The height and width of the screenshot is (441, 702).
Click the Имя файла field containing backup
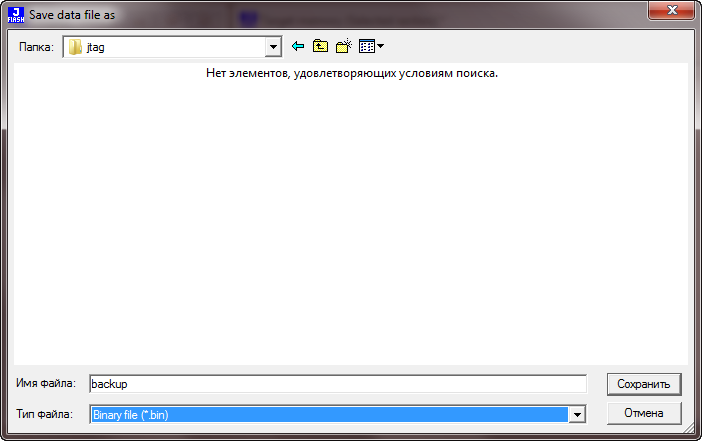tap(337, 384)
